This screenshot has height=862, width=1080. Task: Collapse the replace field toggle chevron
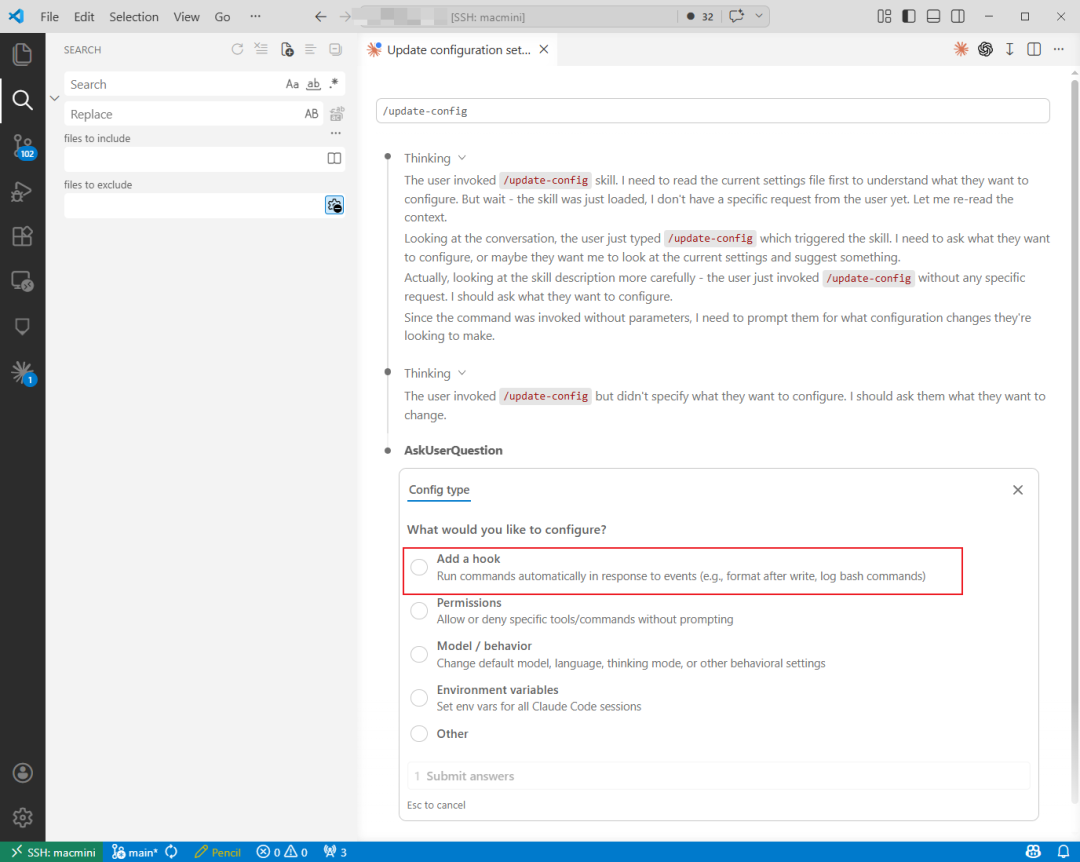pyautogui.click(x=54, y=99)
